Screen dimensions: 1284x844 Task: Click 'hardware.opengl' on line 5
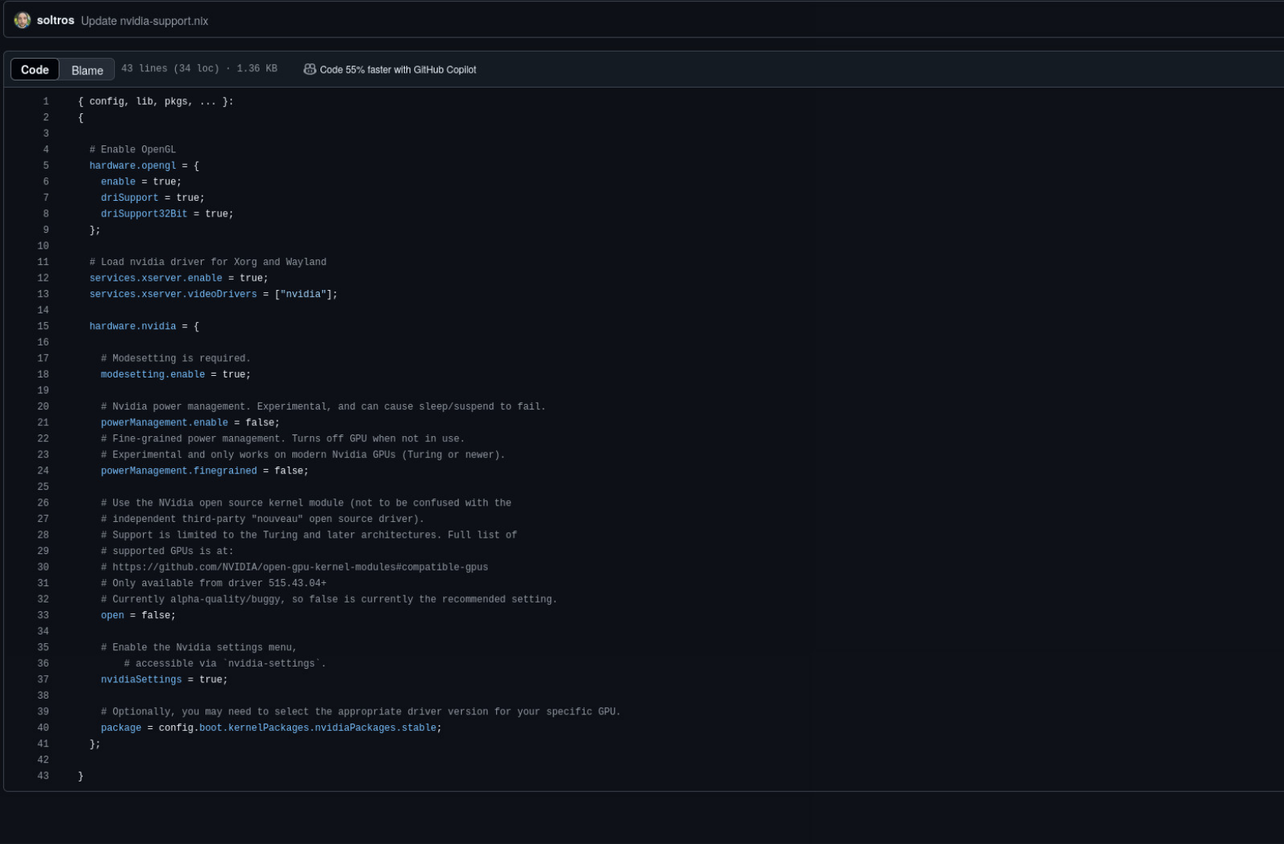[x=133, y=166]
